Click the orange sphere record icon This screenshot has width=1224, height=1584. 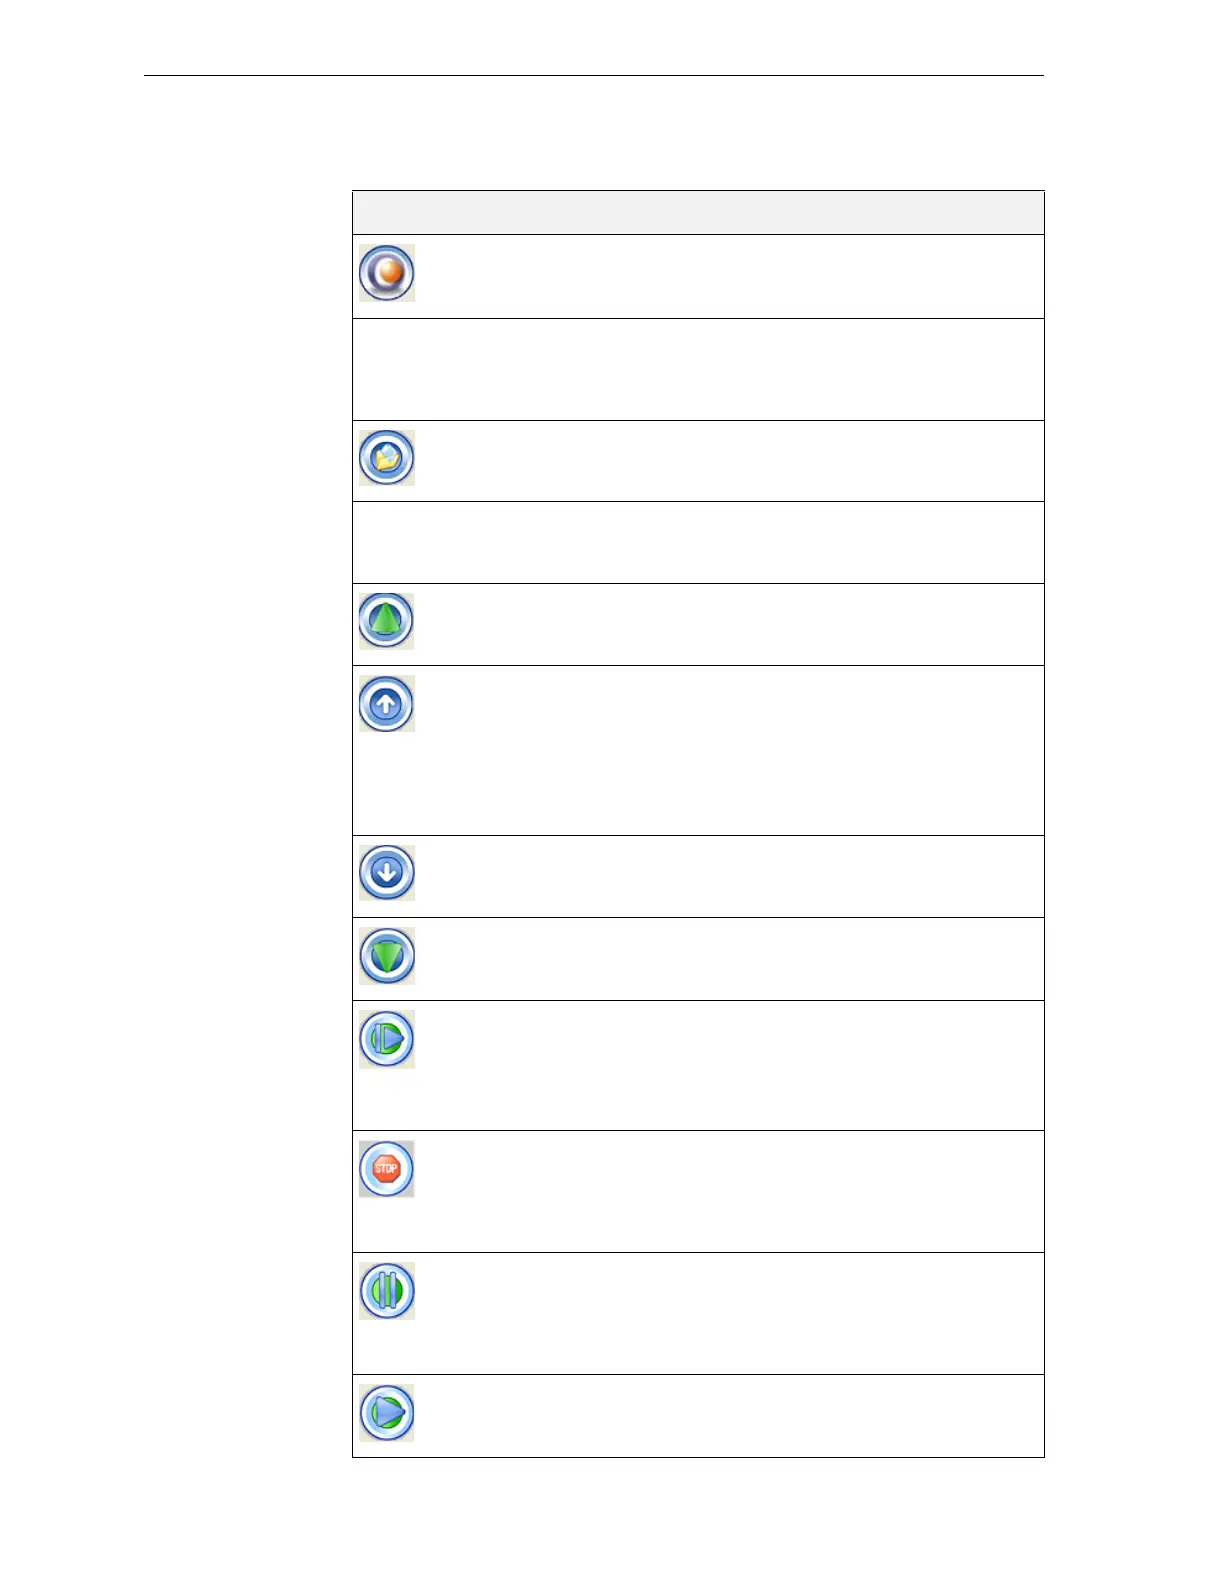(387, 273)
